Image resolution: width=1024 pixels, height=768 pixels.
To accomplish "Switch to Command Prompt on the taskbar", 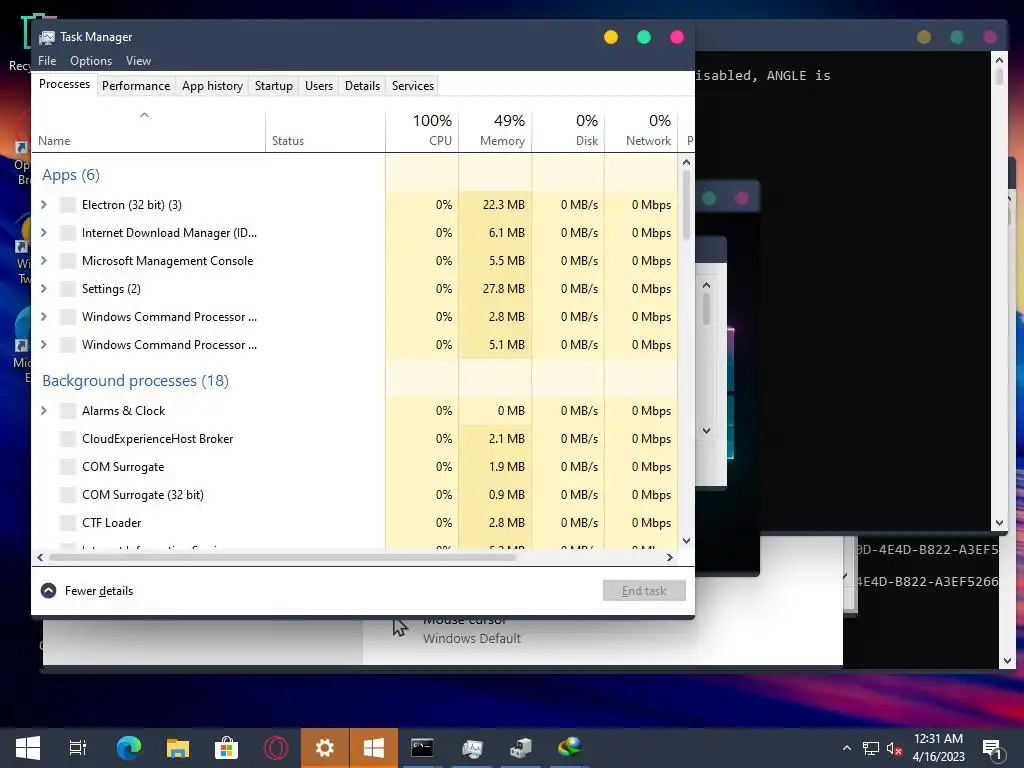I will pos(423,748).
